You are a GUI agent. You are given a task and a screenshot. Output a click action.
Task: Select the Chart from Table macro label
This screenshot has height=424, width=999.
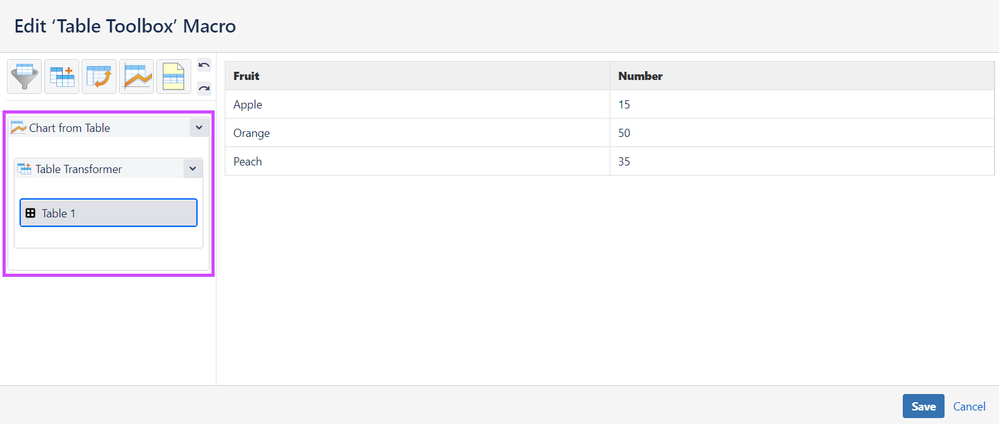point(70,128)
